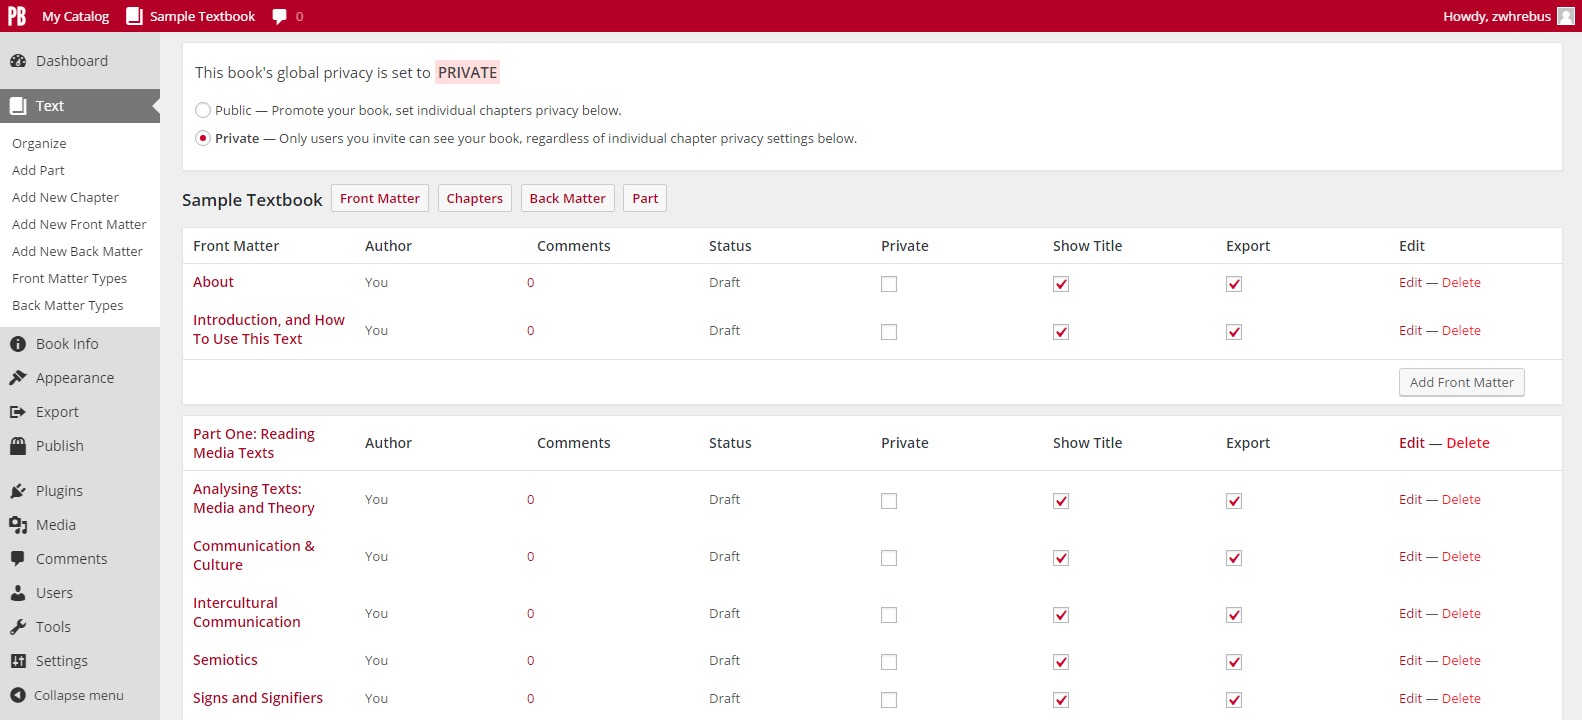Toggle Show Title checkbox for About
This screenshot has height=720, width=1582.
pyautogui.click(x=1061, y=284)
